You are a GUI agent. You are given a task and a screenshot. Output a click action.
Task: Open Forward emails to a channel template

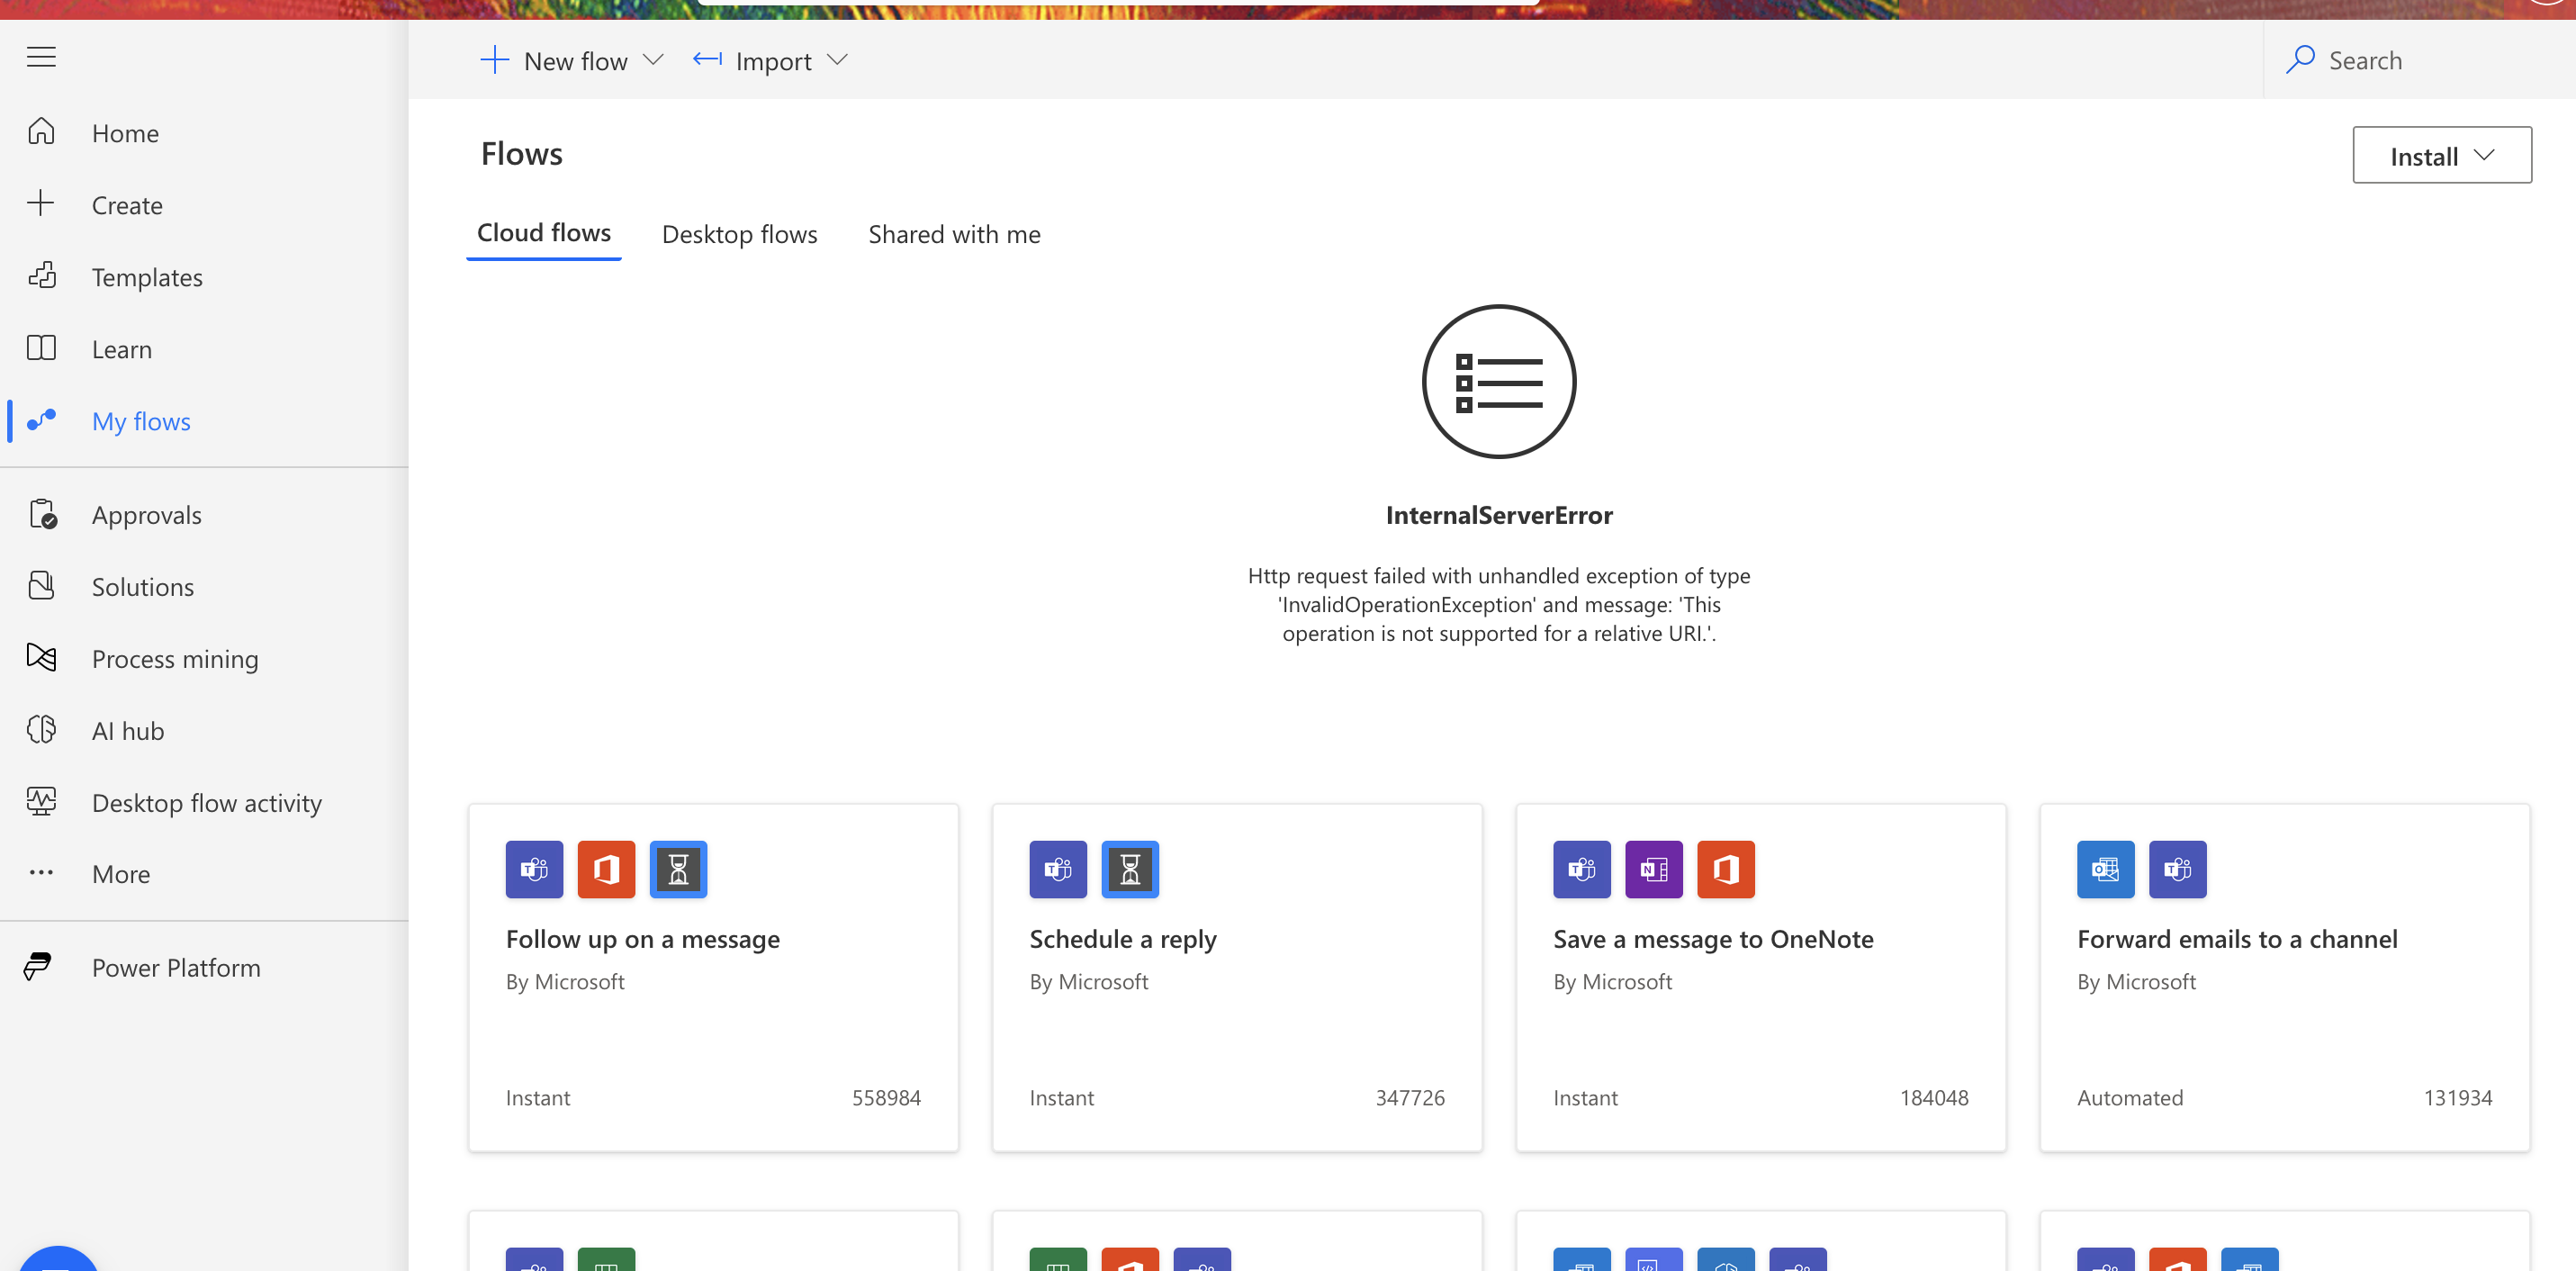coord(2285,977)
